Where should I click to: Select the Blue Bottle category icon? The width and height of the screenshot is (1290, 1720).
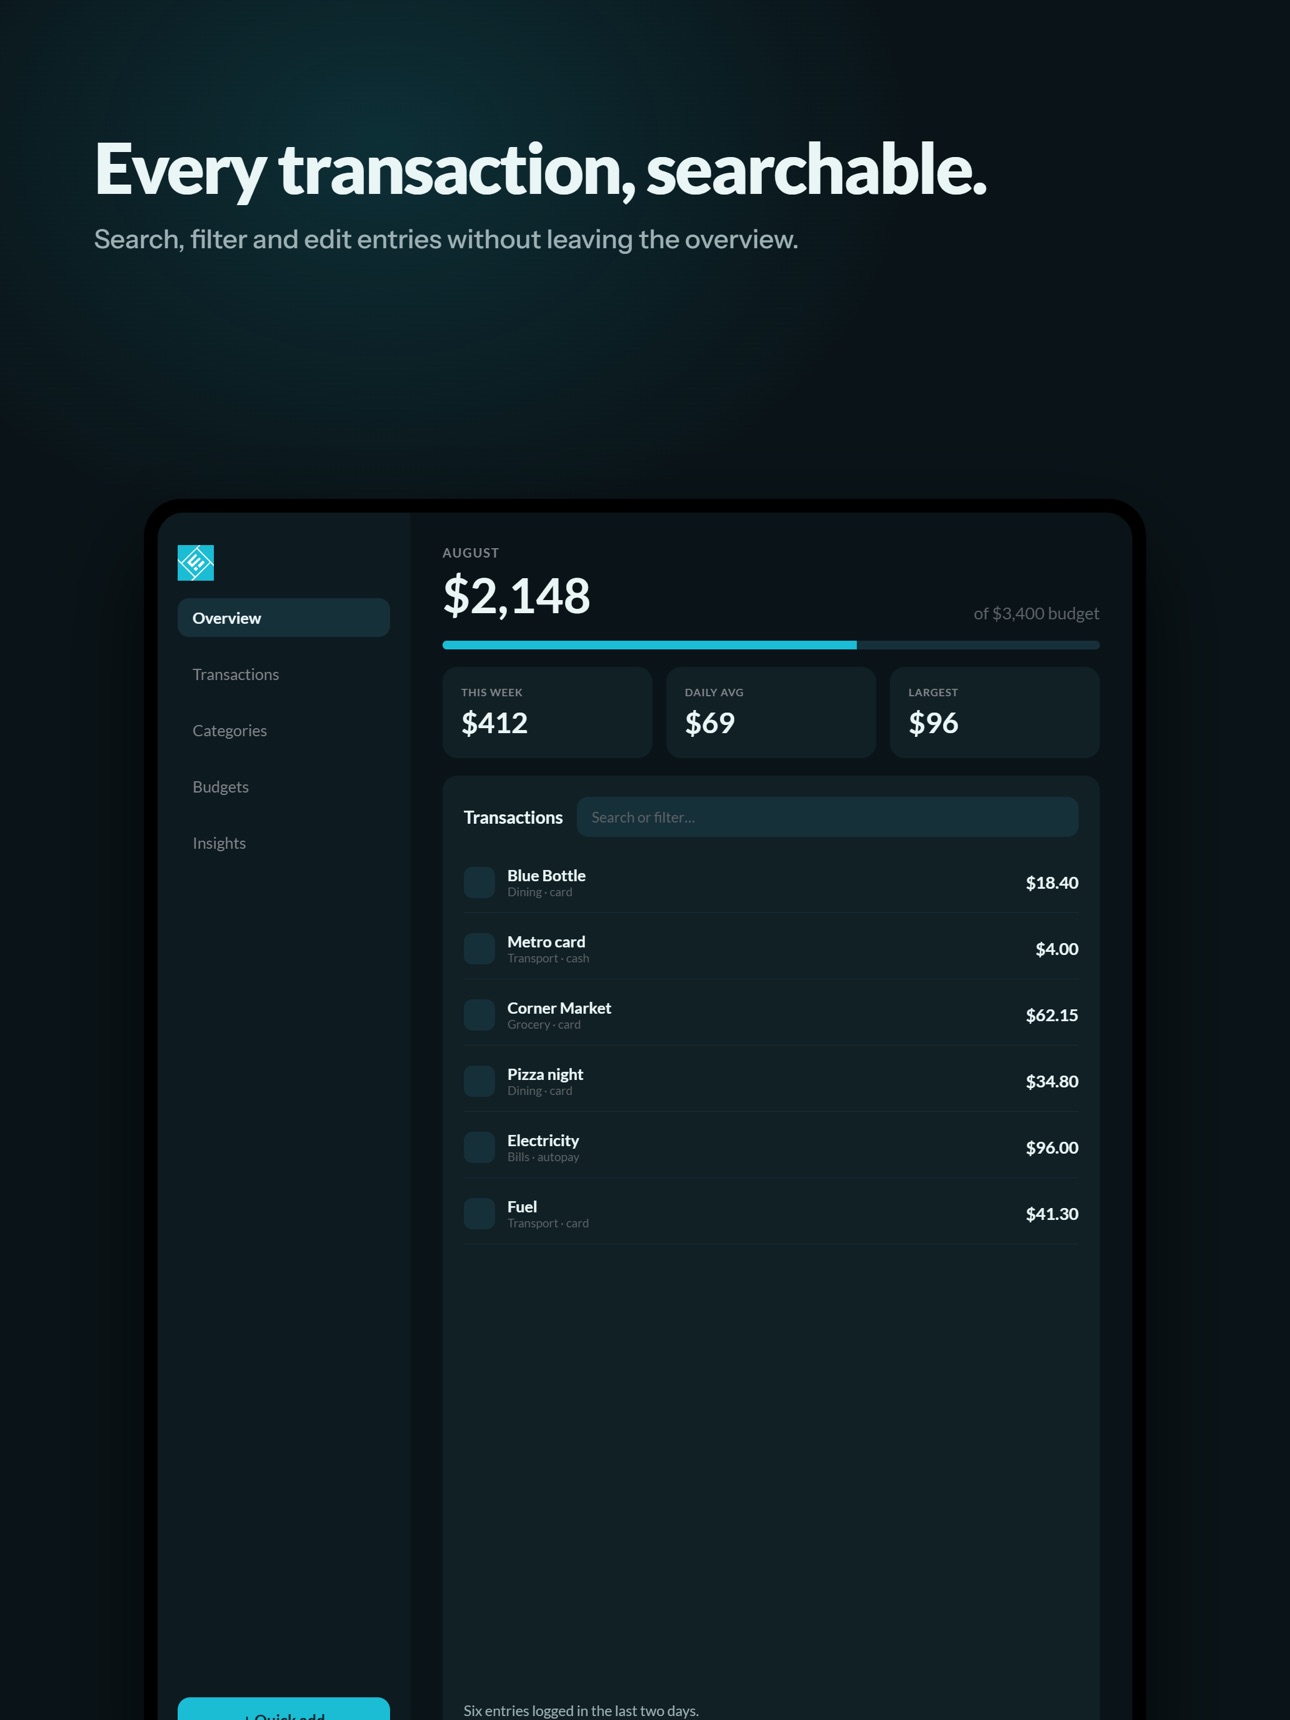point(479,882)
